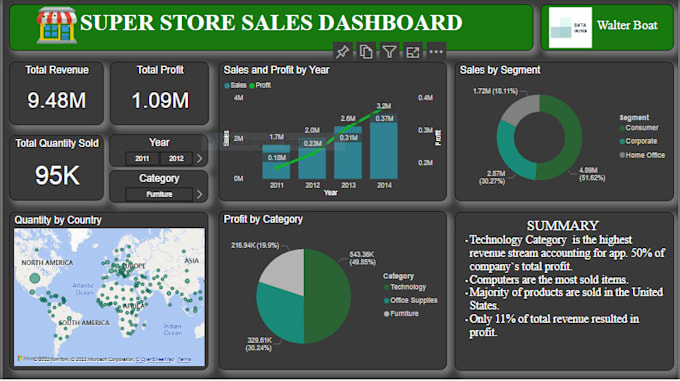Select Furniture in Category slicer
The image size is (680, 381).
click(159, 194)
